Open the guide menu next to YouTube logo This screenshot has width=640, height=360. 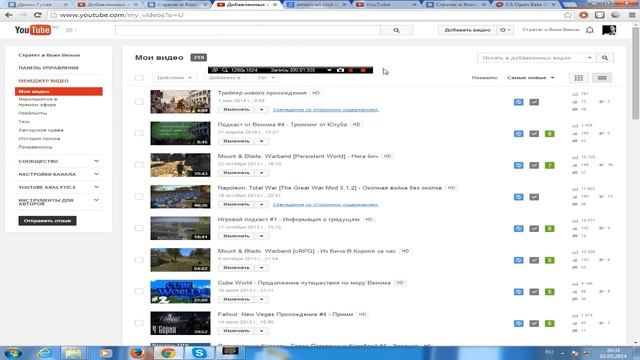(x=71, y=30)
